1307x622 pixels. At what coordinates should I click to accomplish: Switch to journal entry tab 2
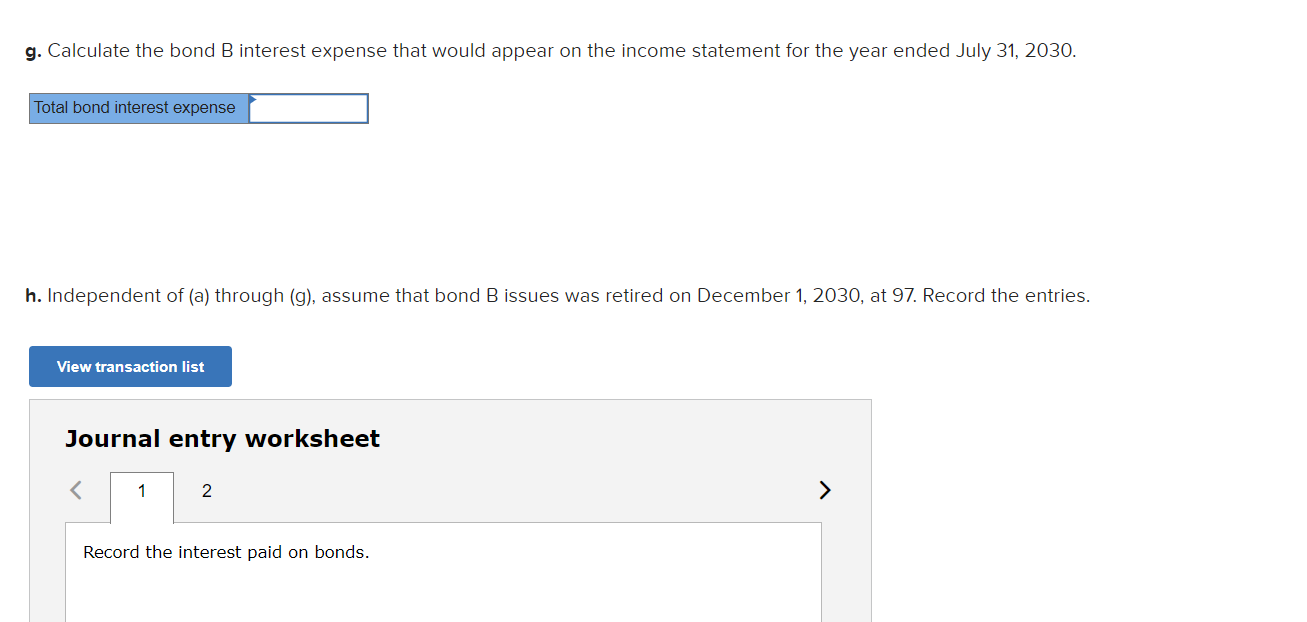pyautogui.click(x=206, y=490)
